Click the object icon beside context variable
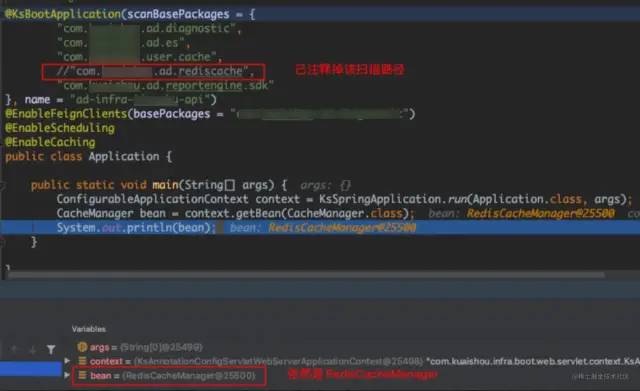 tap(82, 361)
